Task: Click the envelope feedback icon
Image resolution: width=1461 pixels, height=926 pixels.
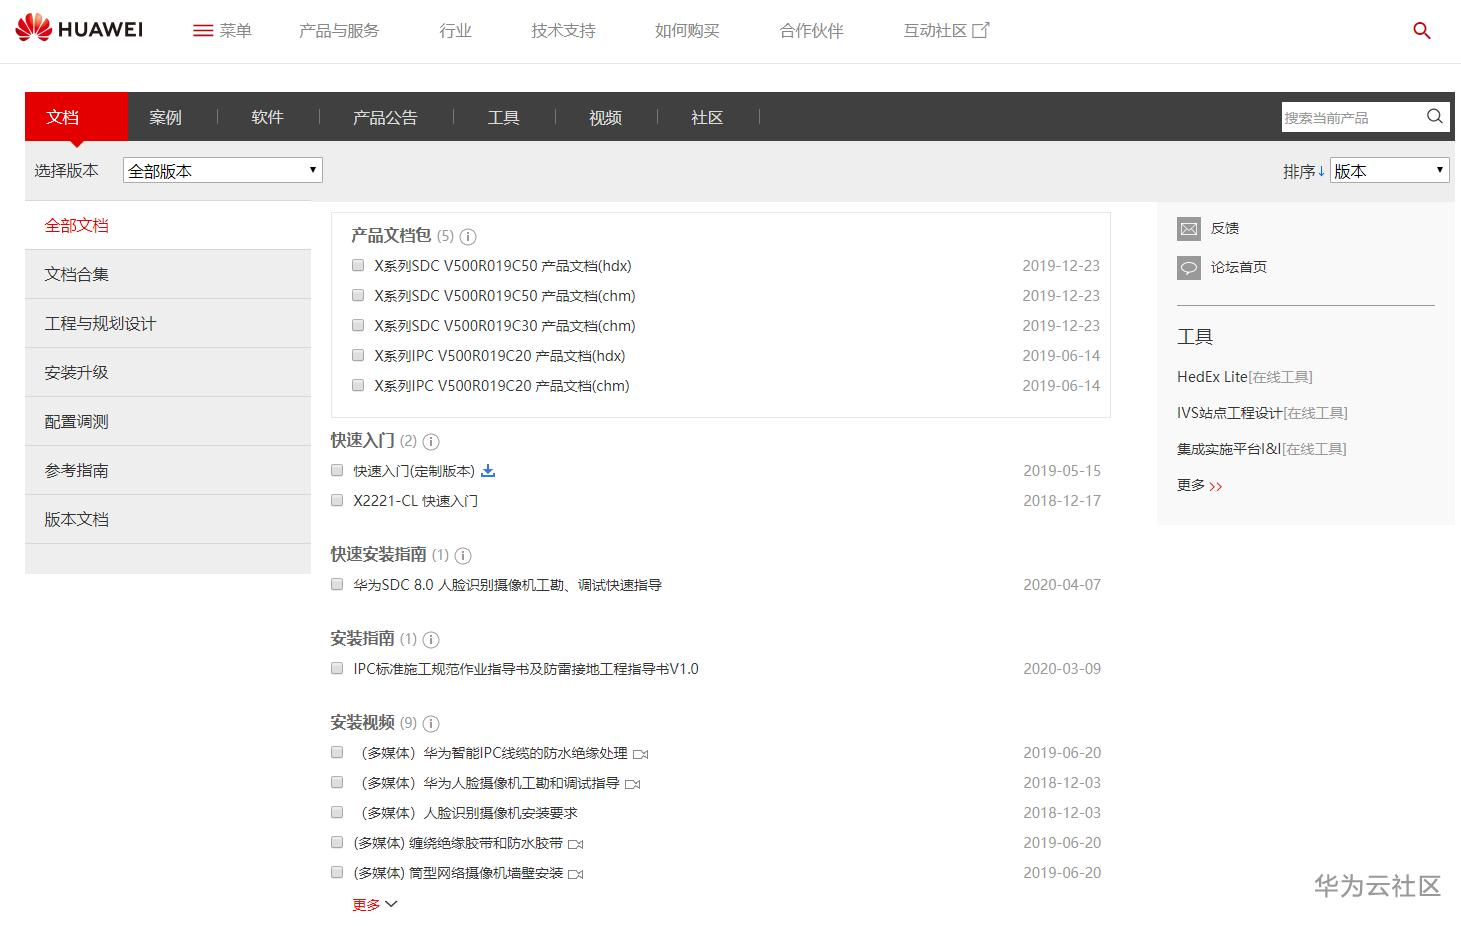Action: click(x=1189, y=229)
